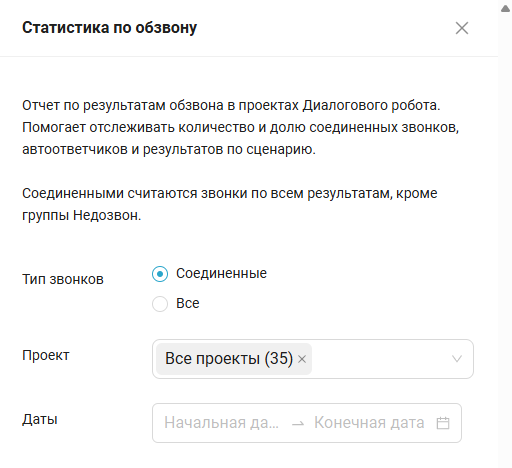The image size is (512, 468).
Task: Click the Все проекты (35) tag text
Action: coord(229,359)
